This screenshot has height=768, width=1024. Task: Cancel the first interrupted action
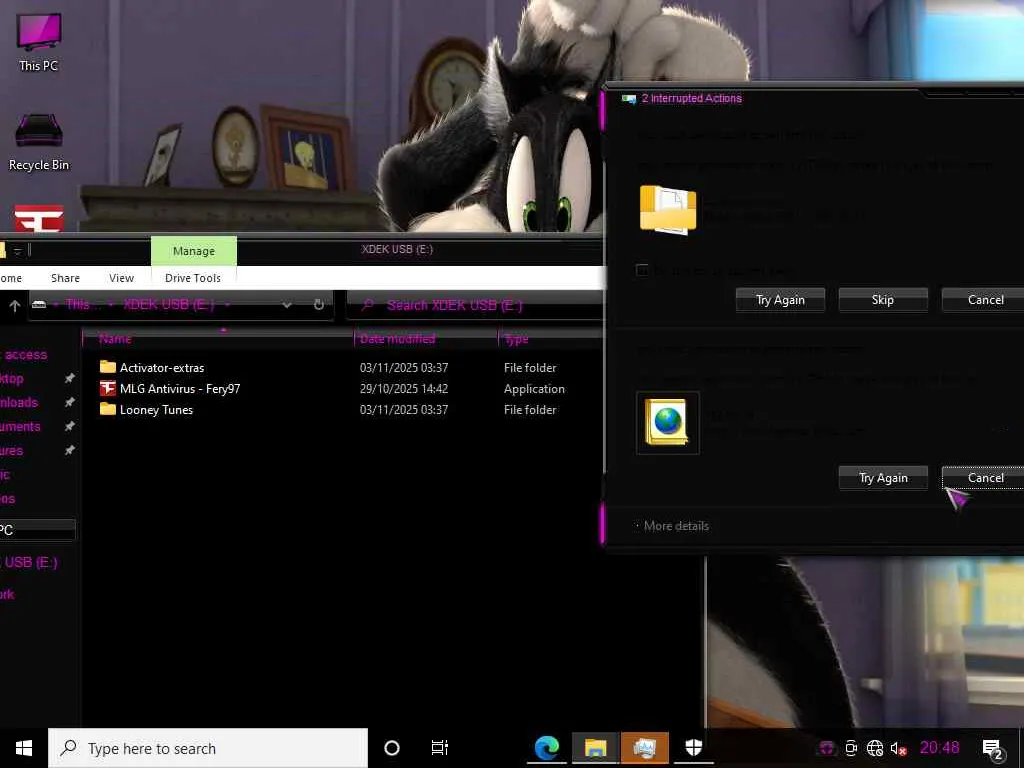983,300
